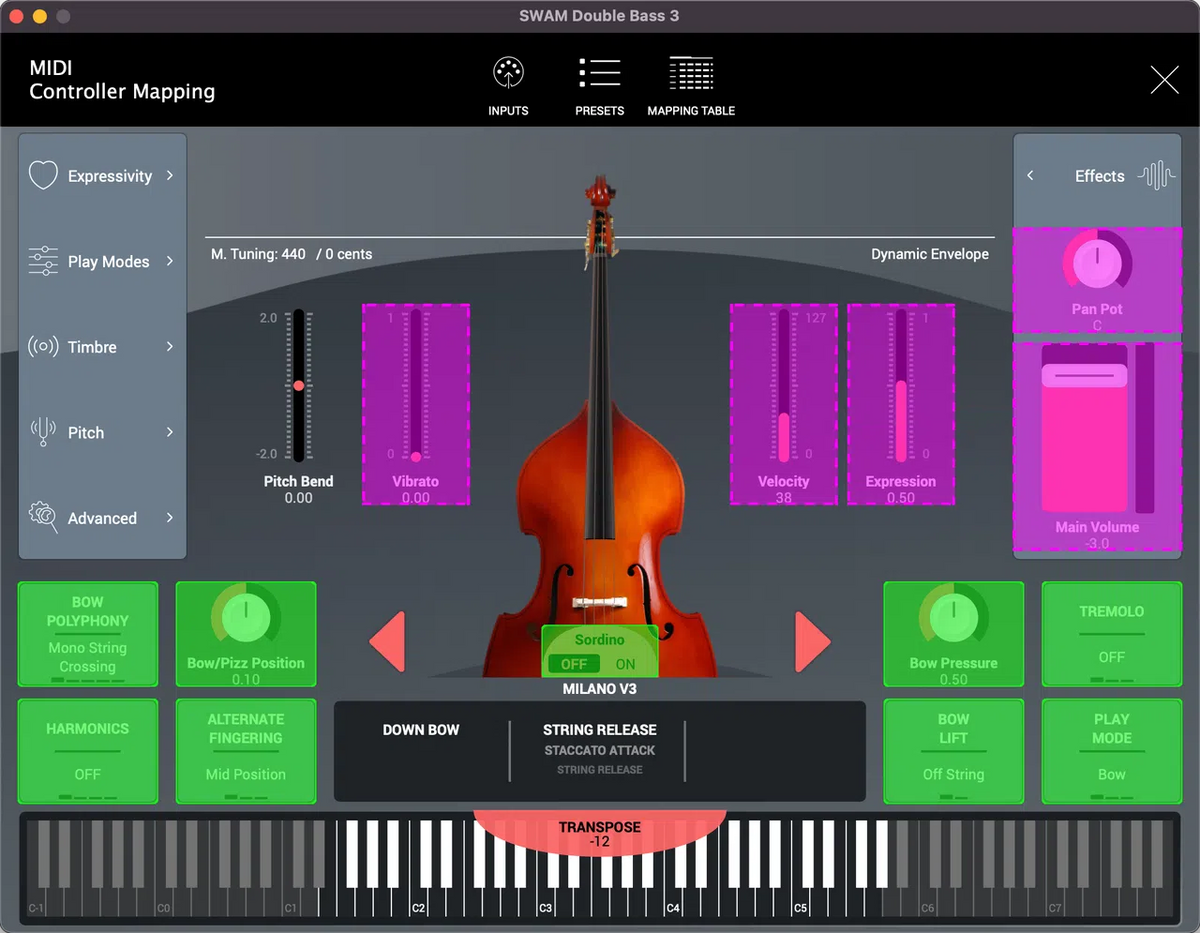The height and width of the screenshot is (933, 1200).
Task: Switch to the Down Bow tab
Action: pos(421,730)
